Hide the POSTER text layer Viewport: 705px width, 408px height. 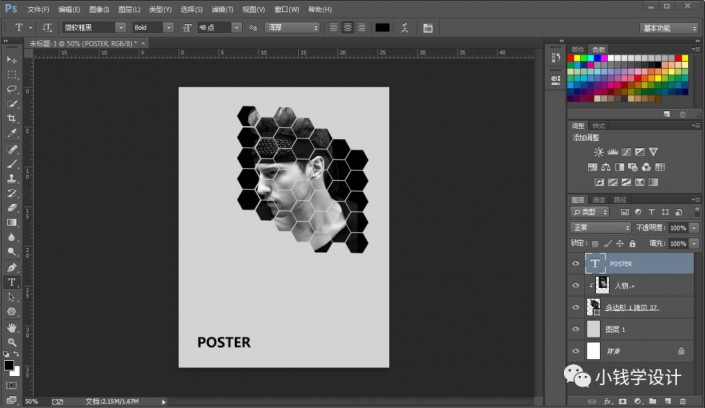click(575, 264)
